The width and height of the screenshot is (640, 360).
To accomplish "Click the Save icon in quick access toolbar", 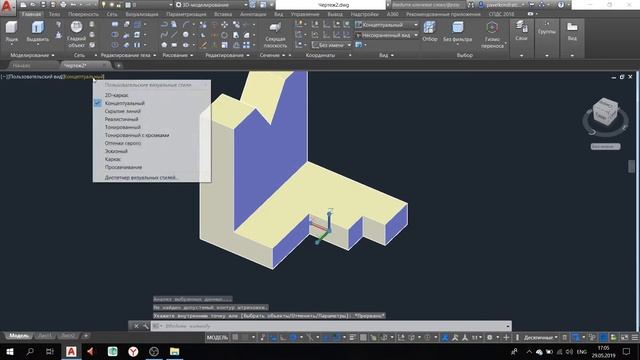I will tap(43, 5).
